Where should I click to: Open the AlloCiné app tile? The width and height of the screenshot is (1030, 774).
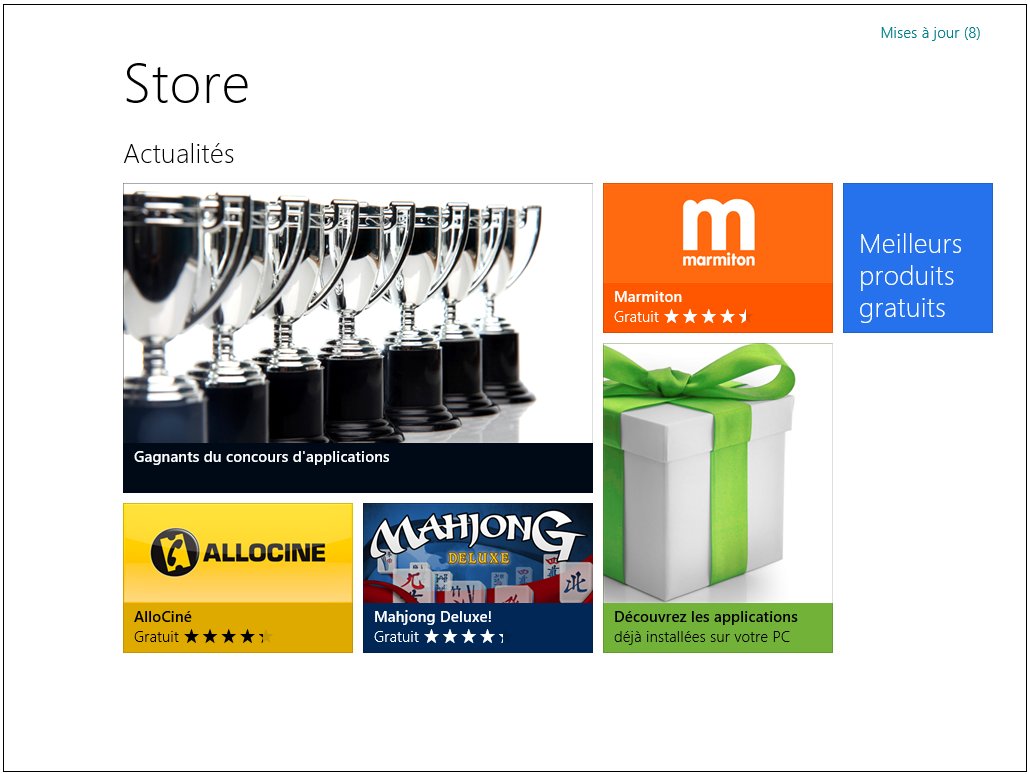[x=238, y=578]
